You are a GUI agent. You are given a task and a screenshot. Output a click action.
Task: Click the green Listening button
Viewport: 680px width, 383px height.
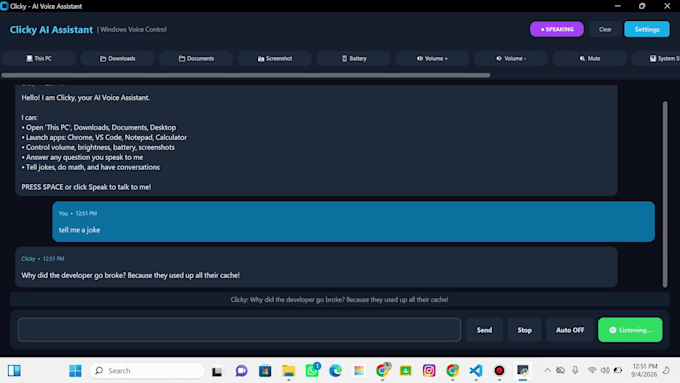[630, 330]
